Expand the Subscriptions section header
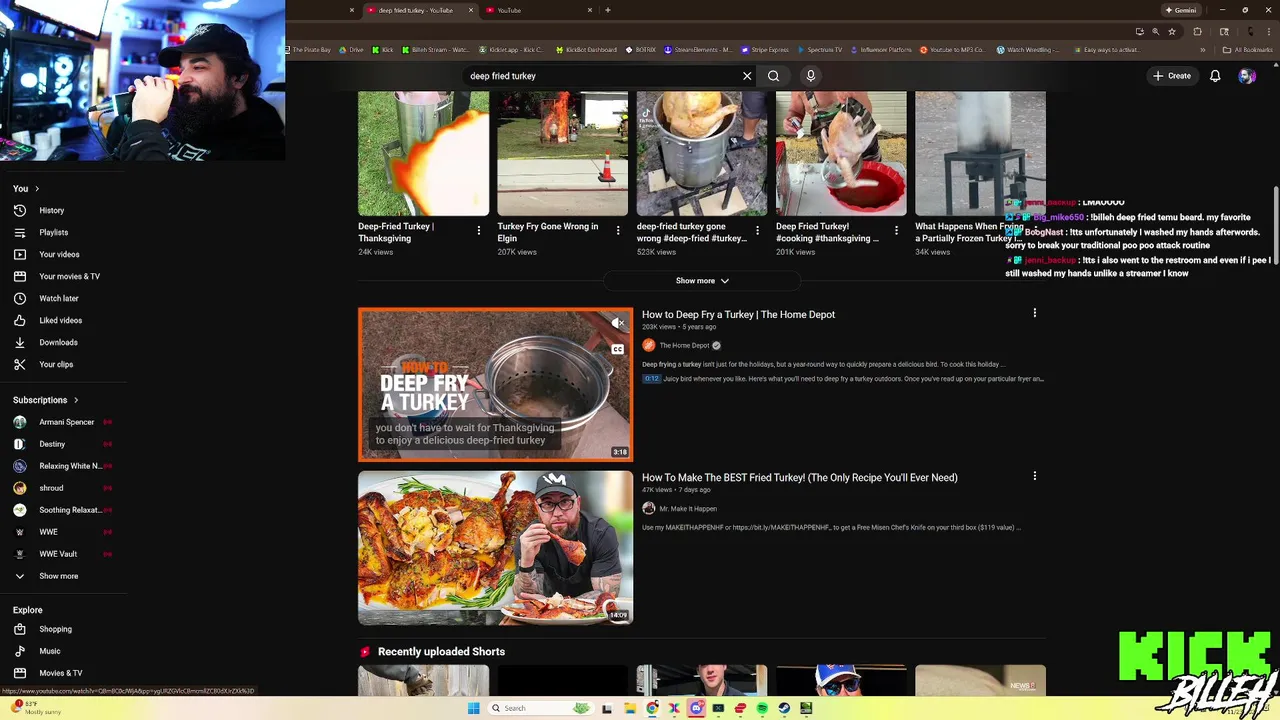This screenshot has width=1280, height=720. [x=46, y=400]
